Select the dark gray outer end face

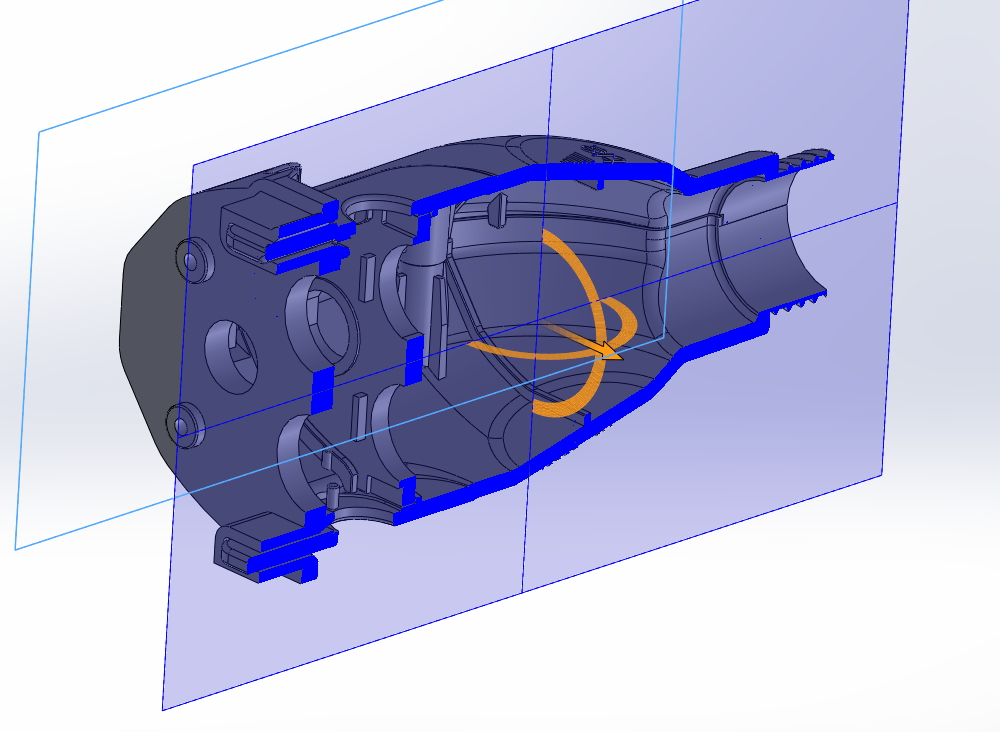145,330
